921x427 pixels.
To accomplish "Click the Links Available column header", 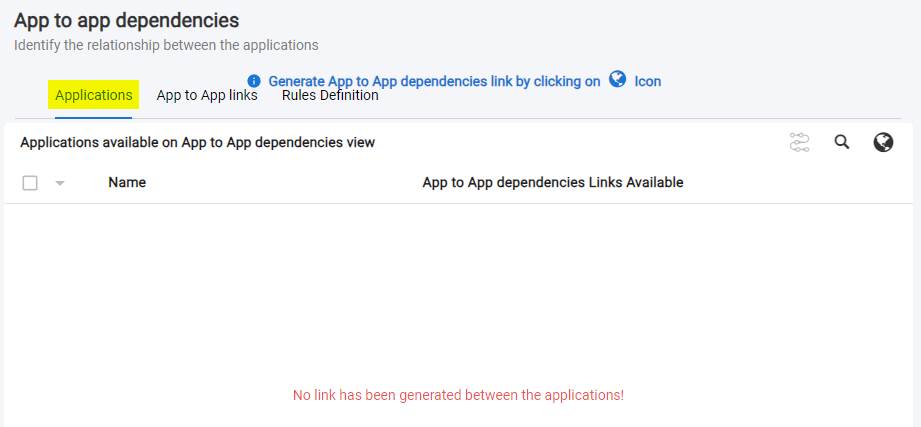I will (x=553, y=182).
